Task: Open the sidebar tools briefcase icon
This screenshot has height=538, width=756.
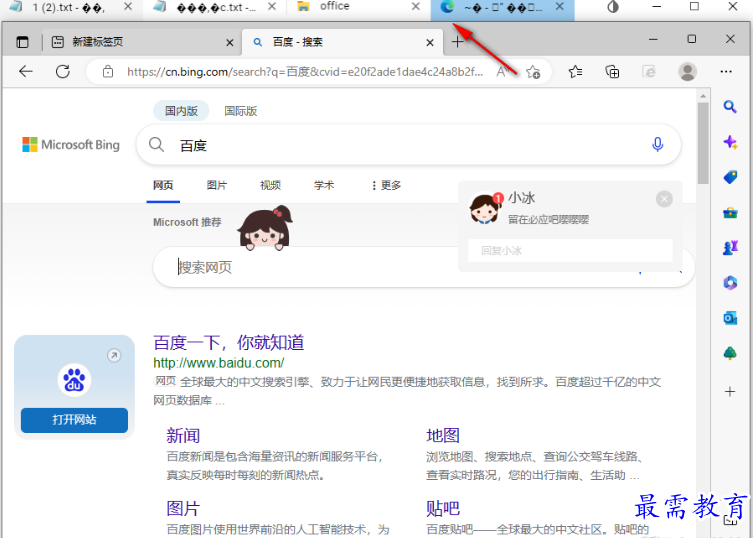Action: 730,213
